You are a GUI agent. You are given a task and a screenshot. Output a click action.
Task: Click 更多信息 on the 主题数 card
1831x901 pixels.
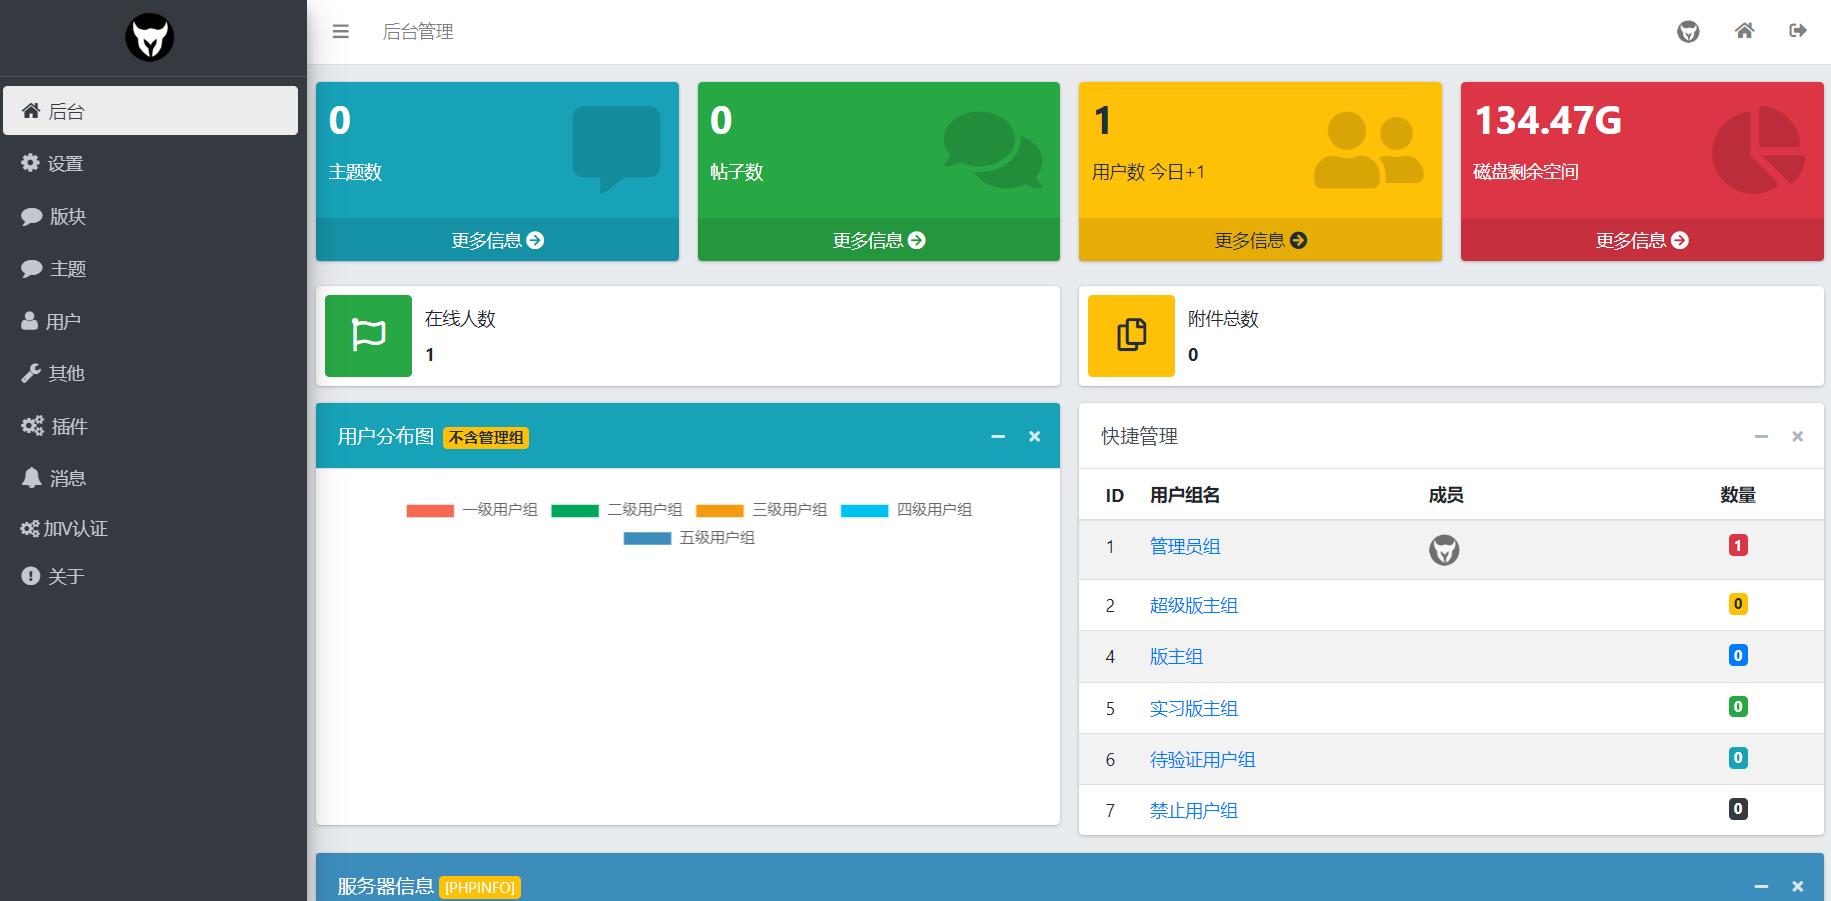coord(496,240)
